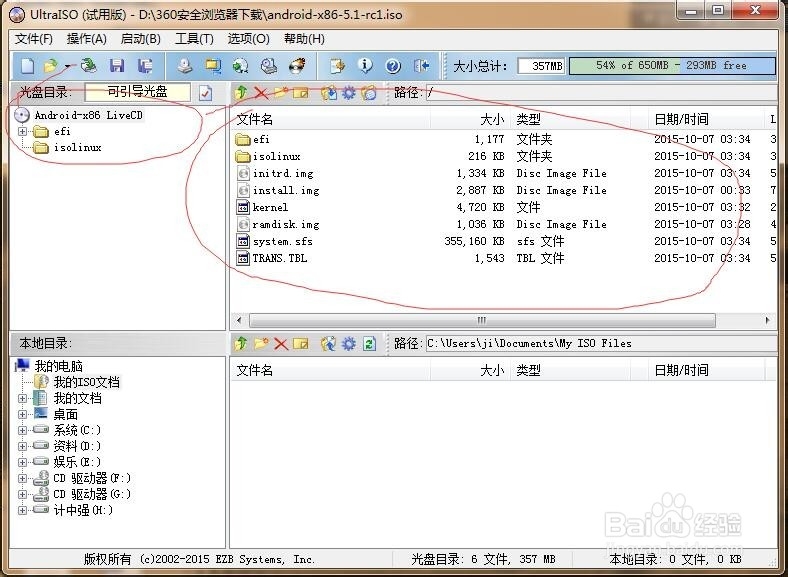Click right arrow of the horizontal scrollbar

(767, 320)
